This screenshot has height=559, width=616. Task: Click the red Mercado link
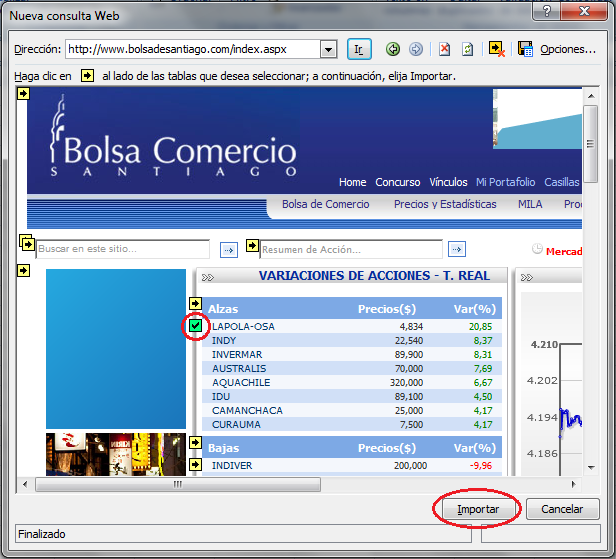564,251
